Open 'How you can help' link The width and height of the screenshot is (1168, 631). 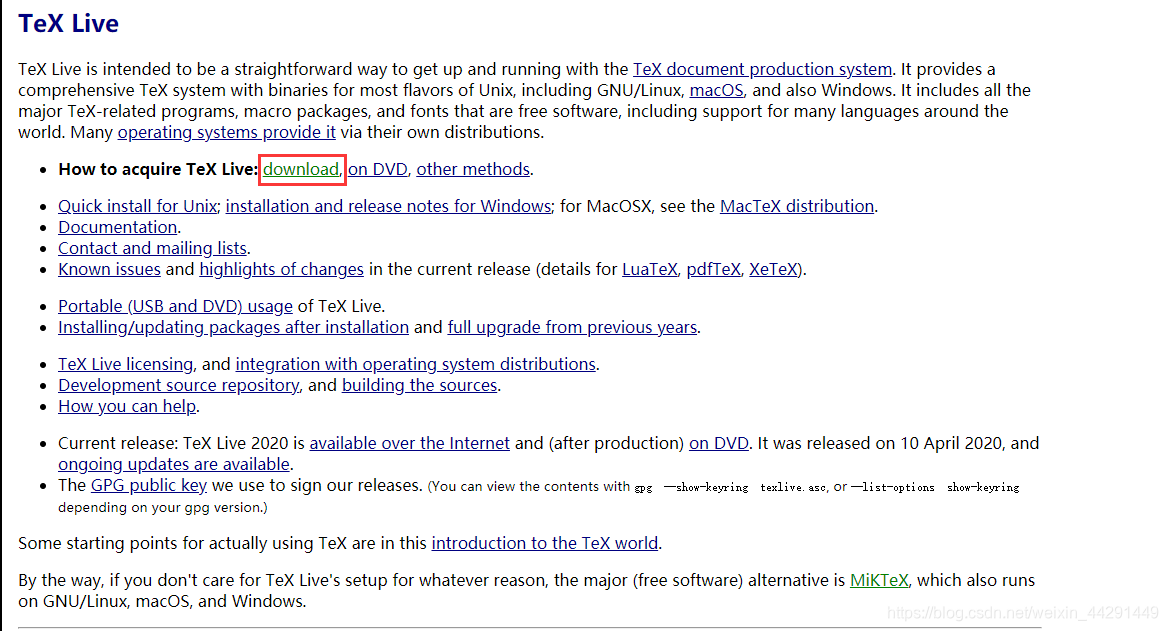(x=127, y=406)
